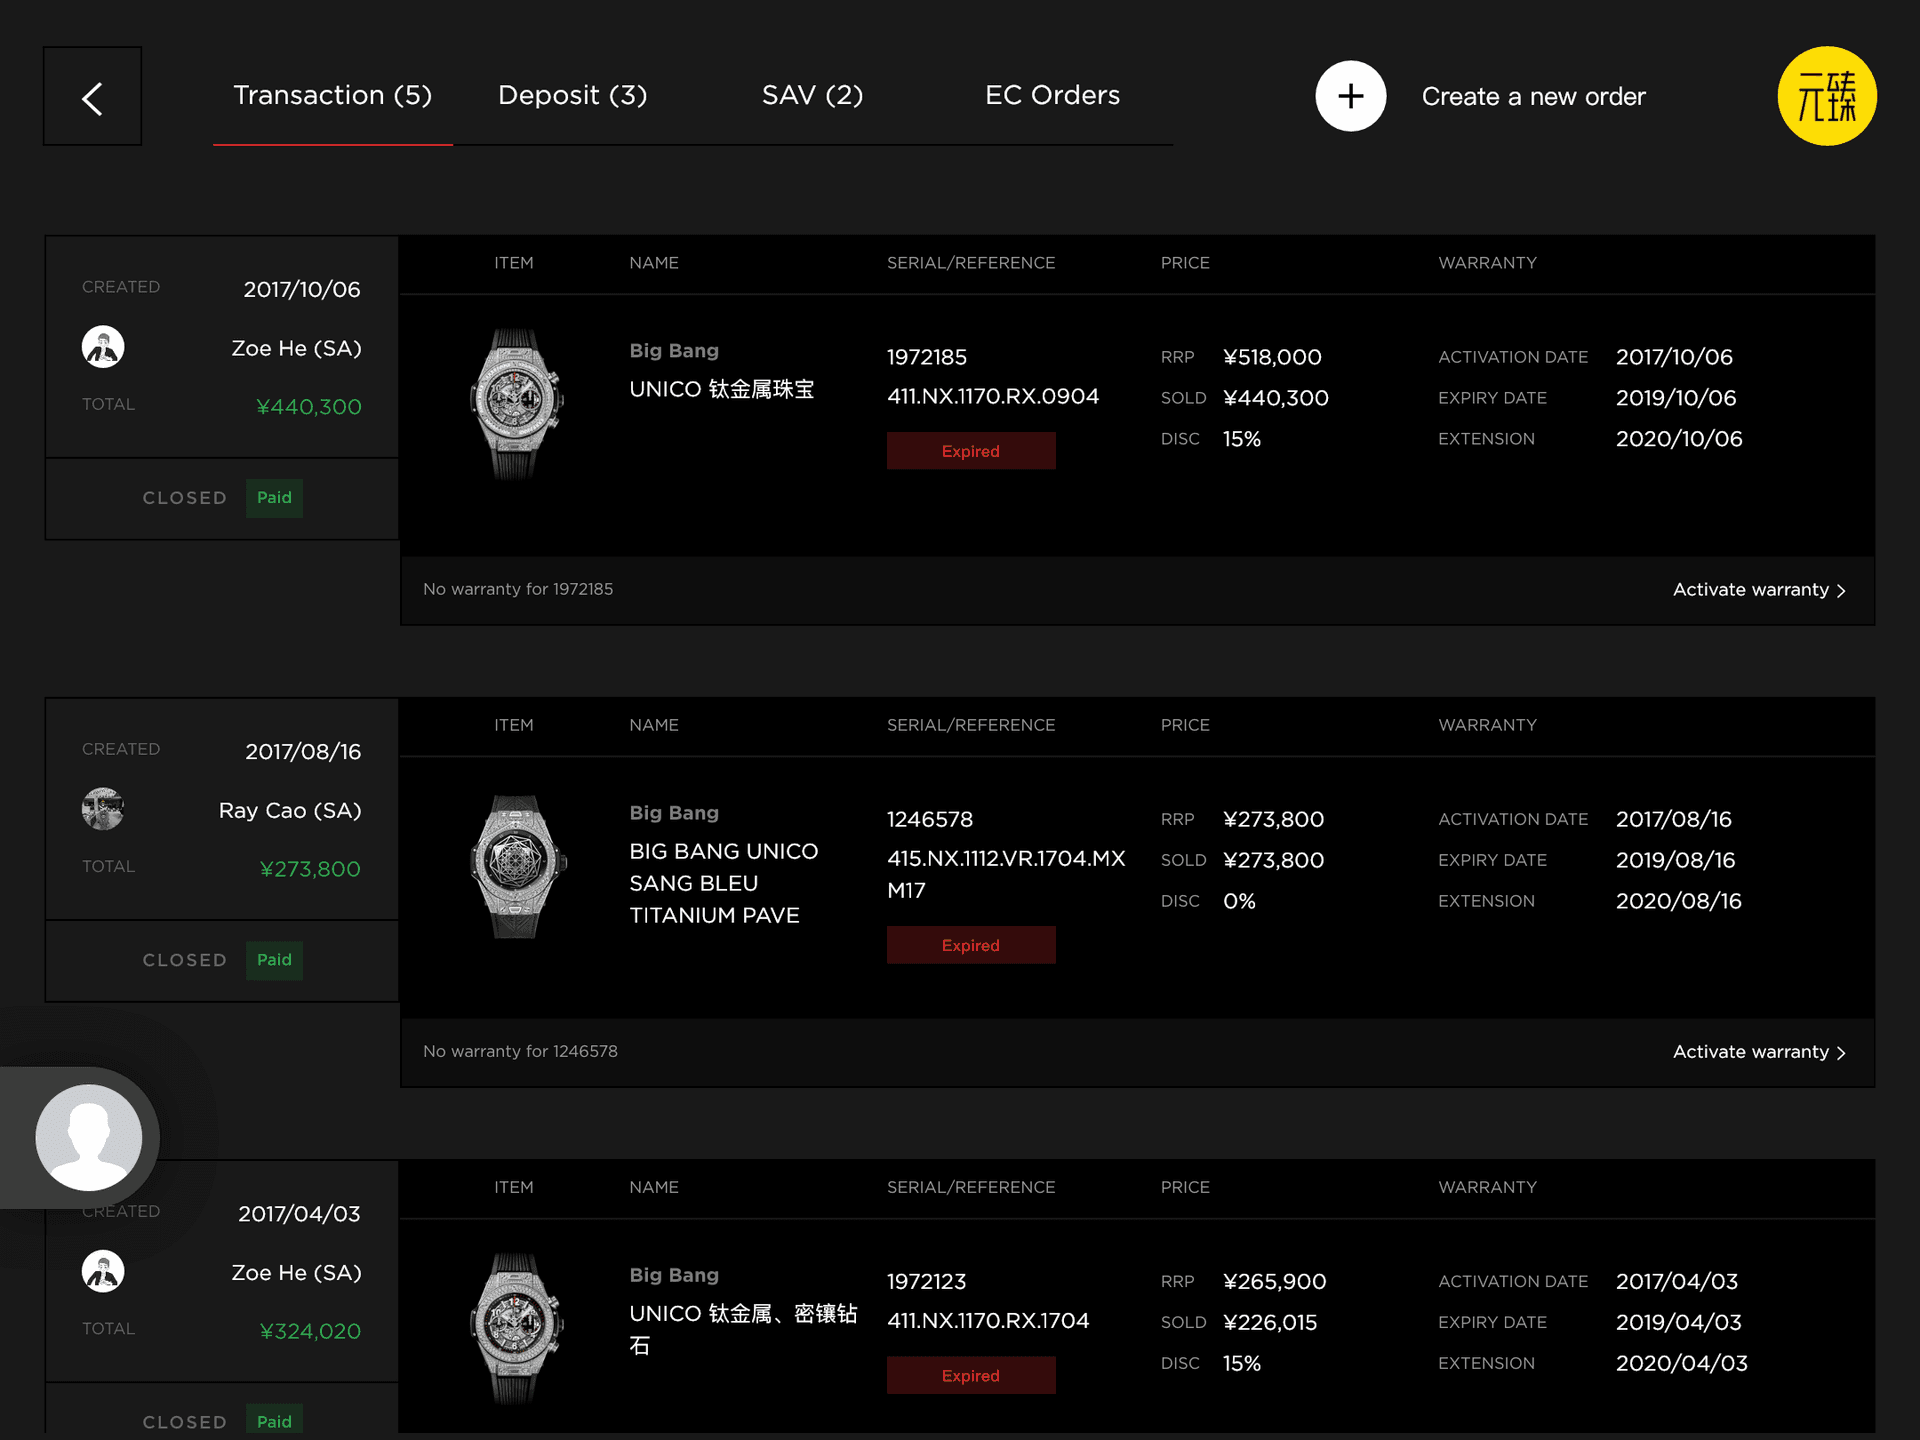
Task: Open the yellow Chinese logo badge
Action: (x=1826, y=96)
